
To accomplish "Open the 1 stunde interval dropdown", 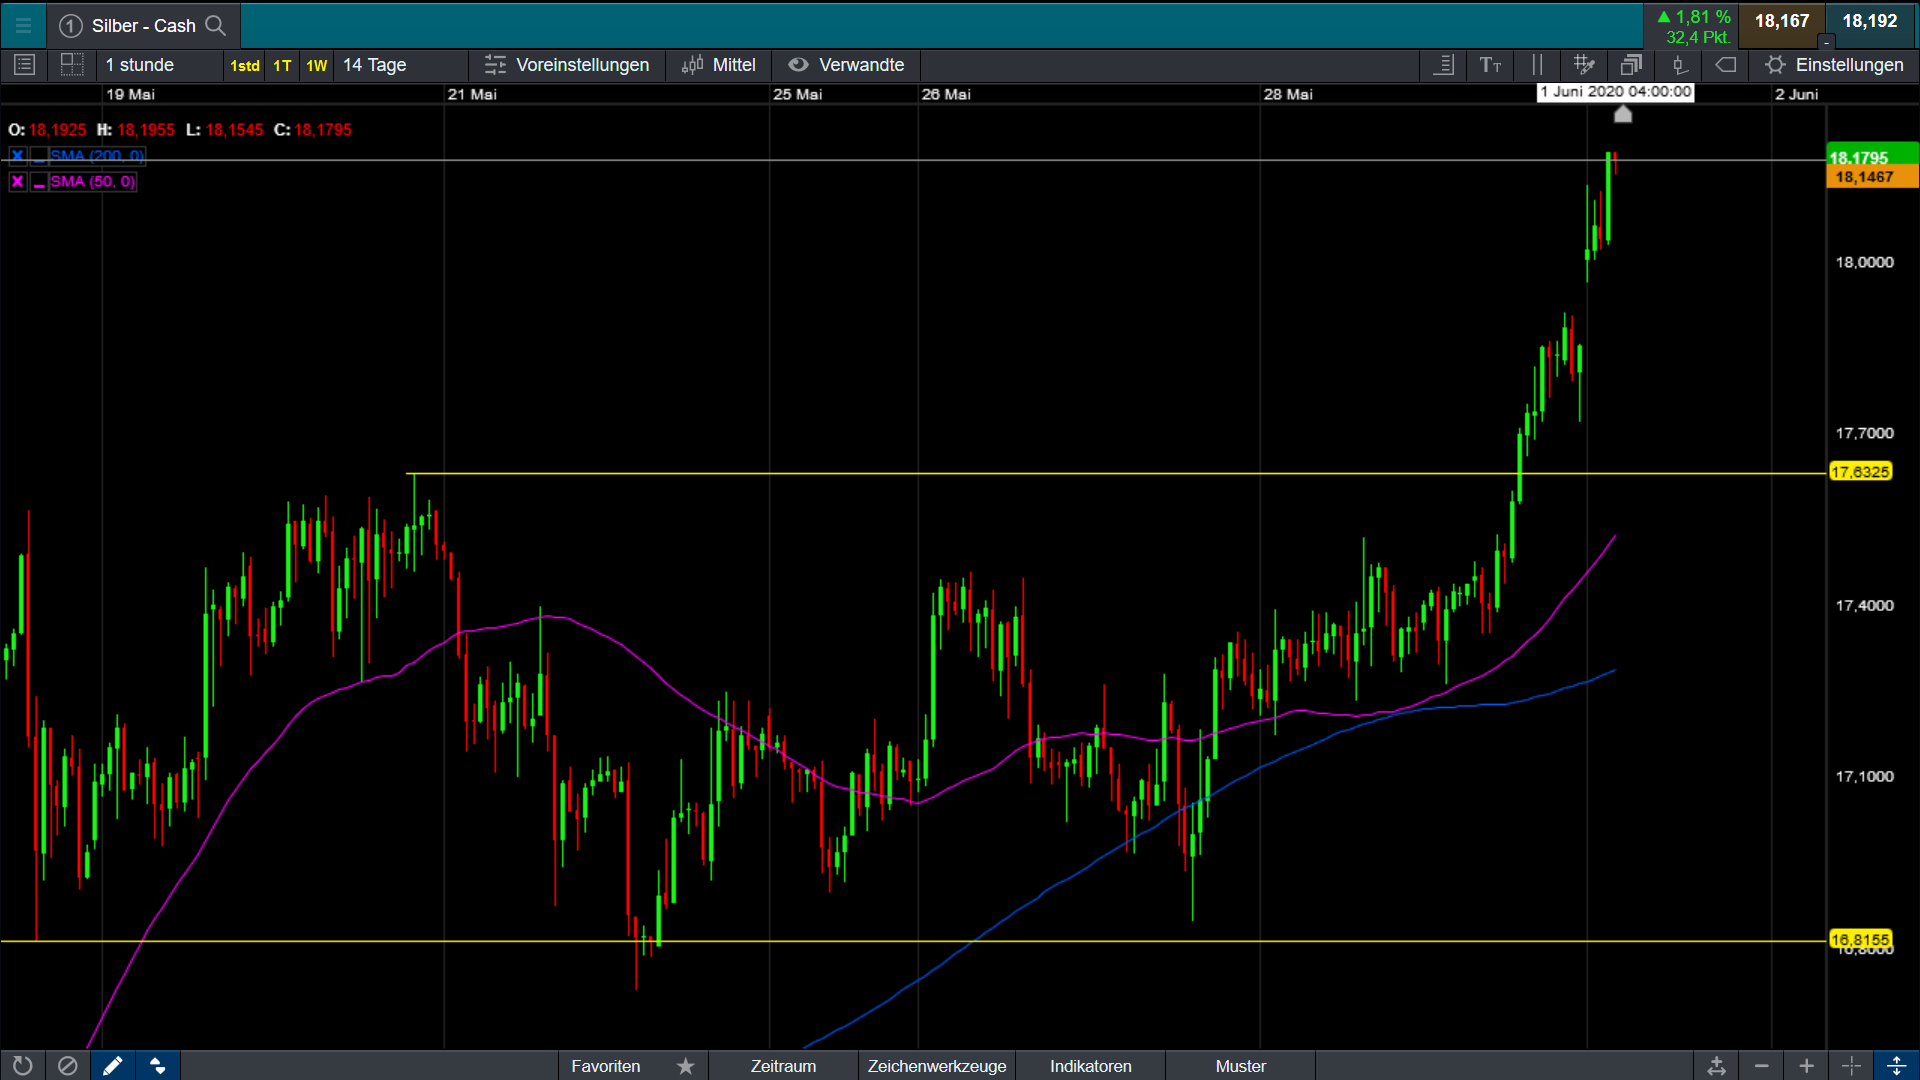I will coord(140,65).
